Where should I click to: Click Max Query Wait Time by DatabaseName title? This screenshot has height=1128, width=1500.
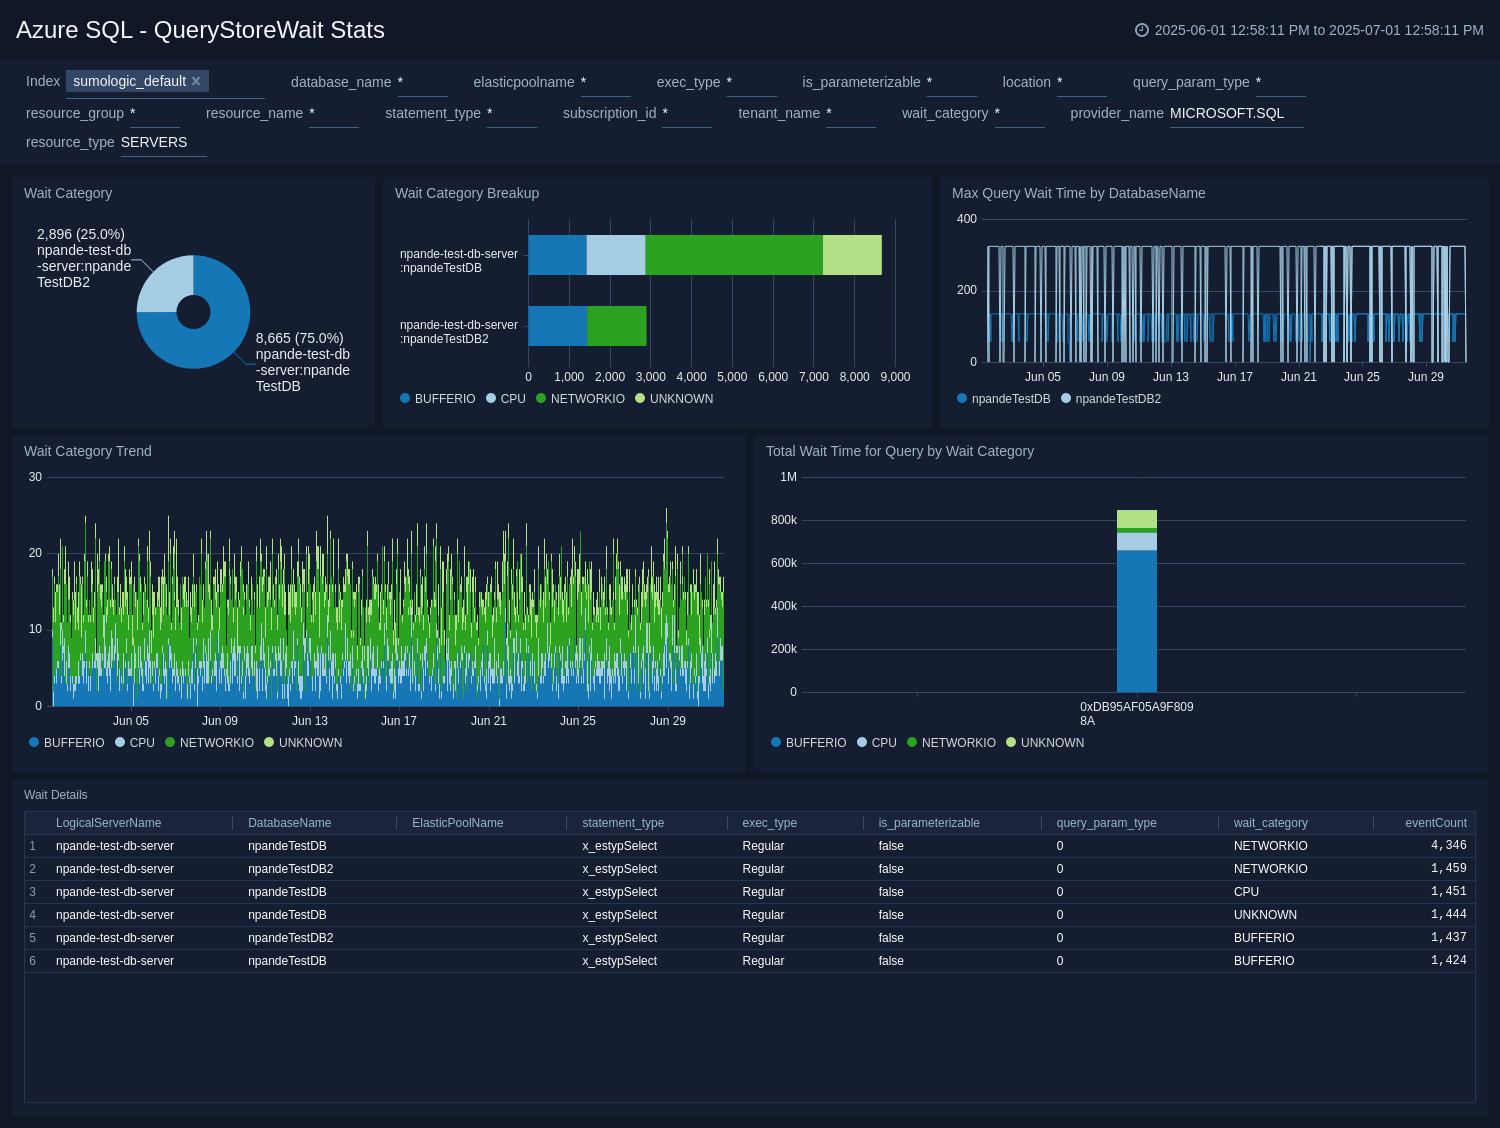1078,193
